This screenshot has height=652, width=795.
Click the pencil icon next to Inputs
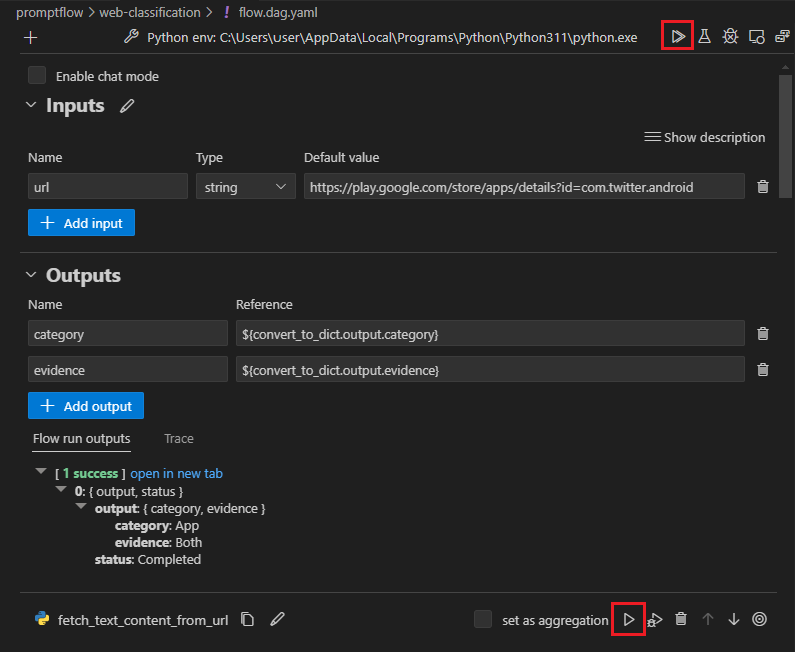(127, 106)
